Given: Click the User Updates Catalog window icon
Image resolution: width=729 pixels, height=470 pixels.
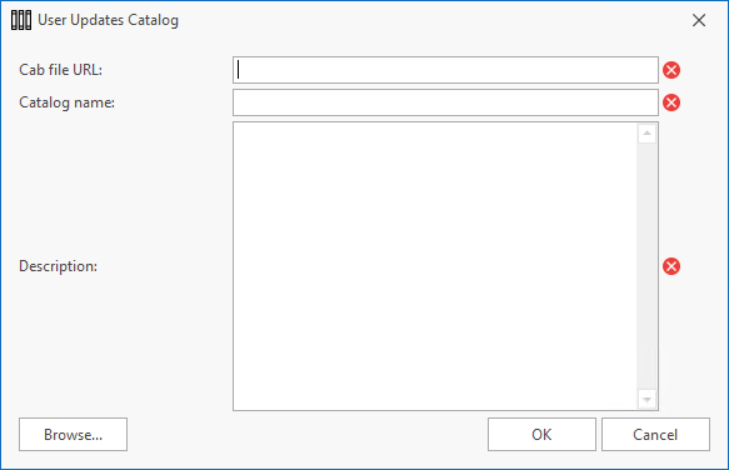Looking at the screenshot, I should 21,20.
